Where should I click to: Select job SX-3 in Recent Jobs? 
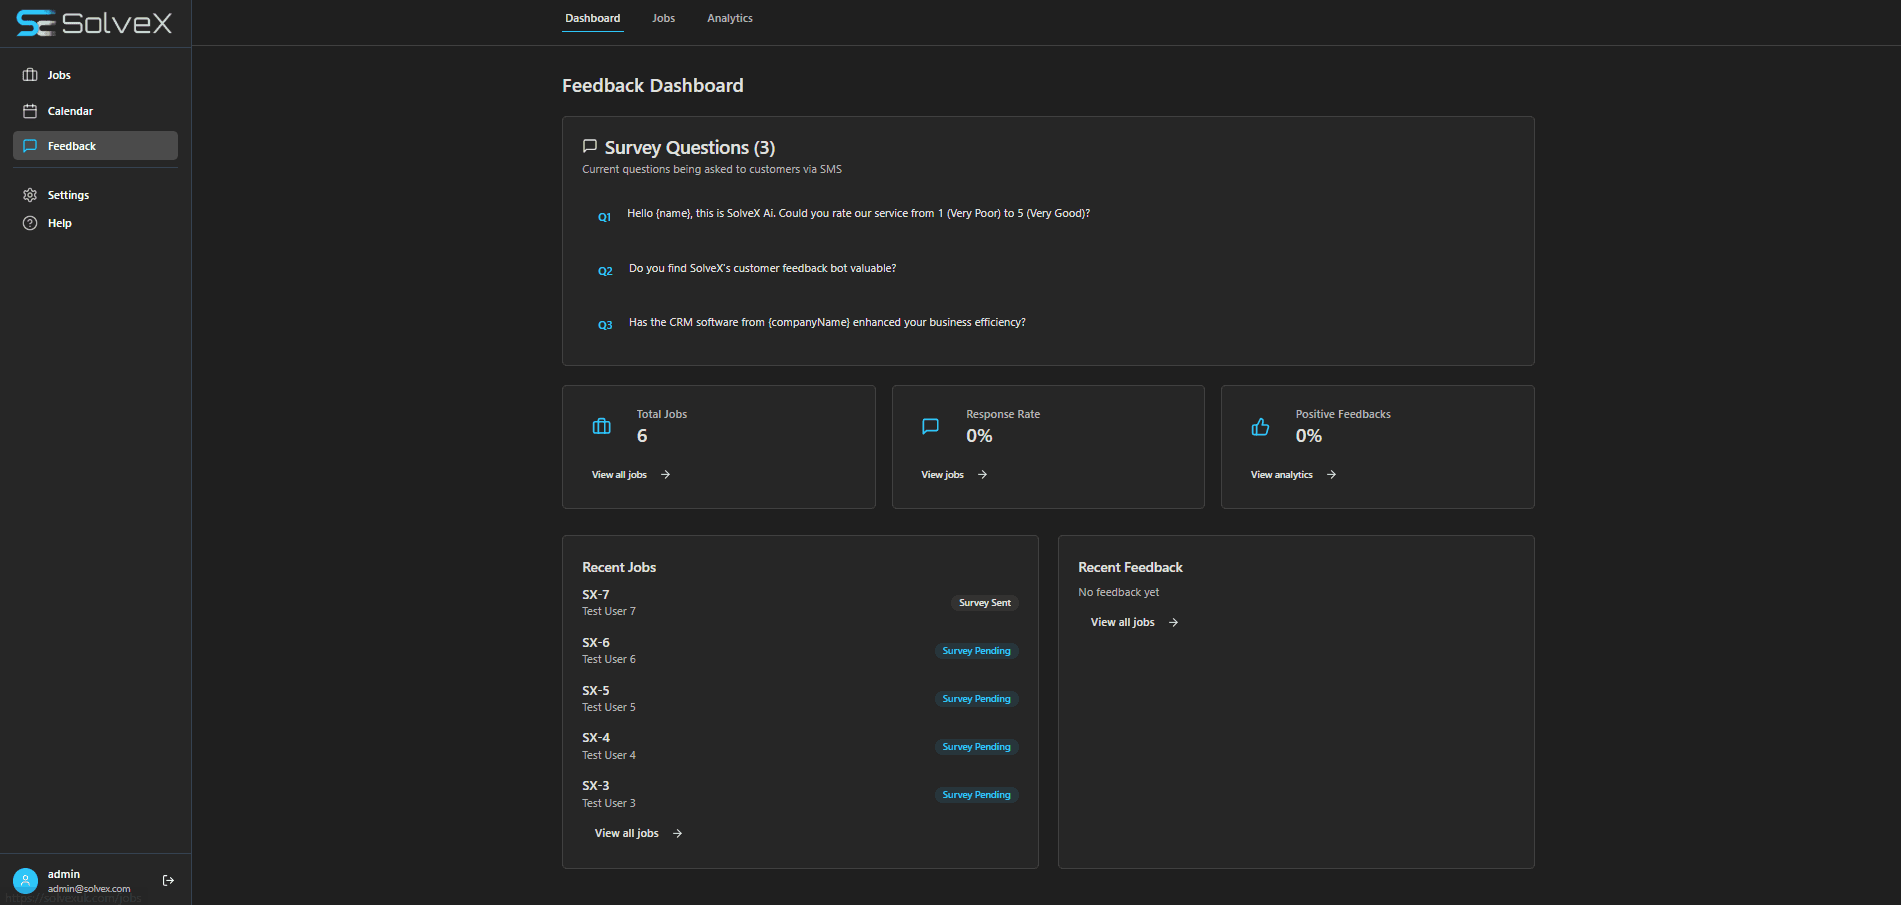596,786
